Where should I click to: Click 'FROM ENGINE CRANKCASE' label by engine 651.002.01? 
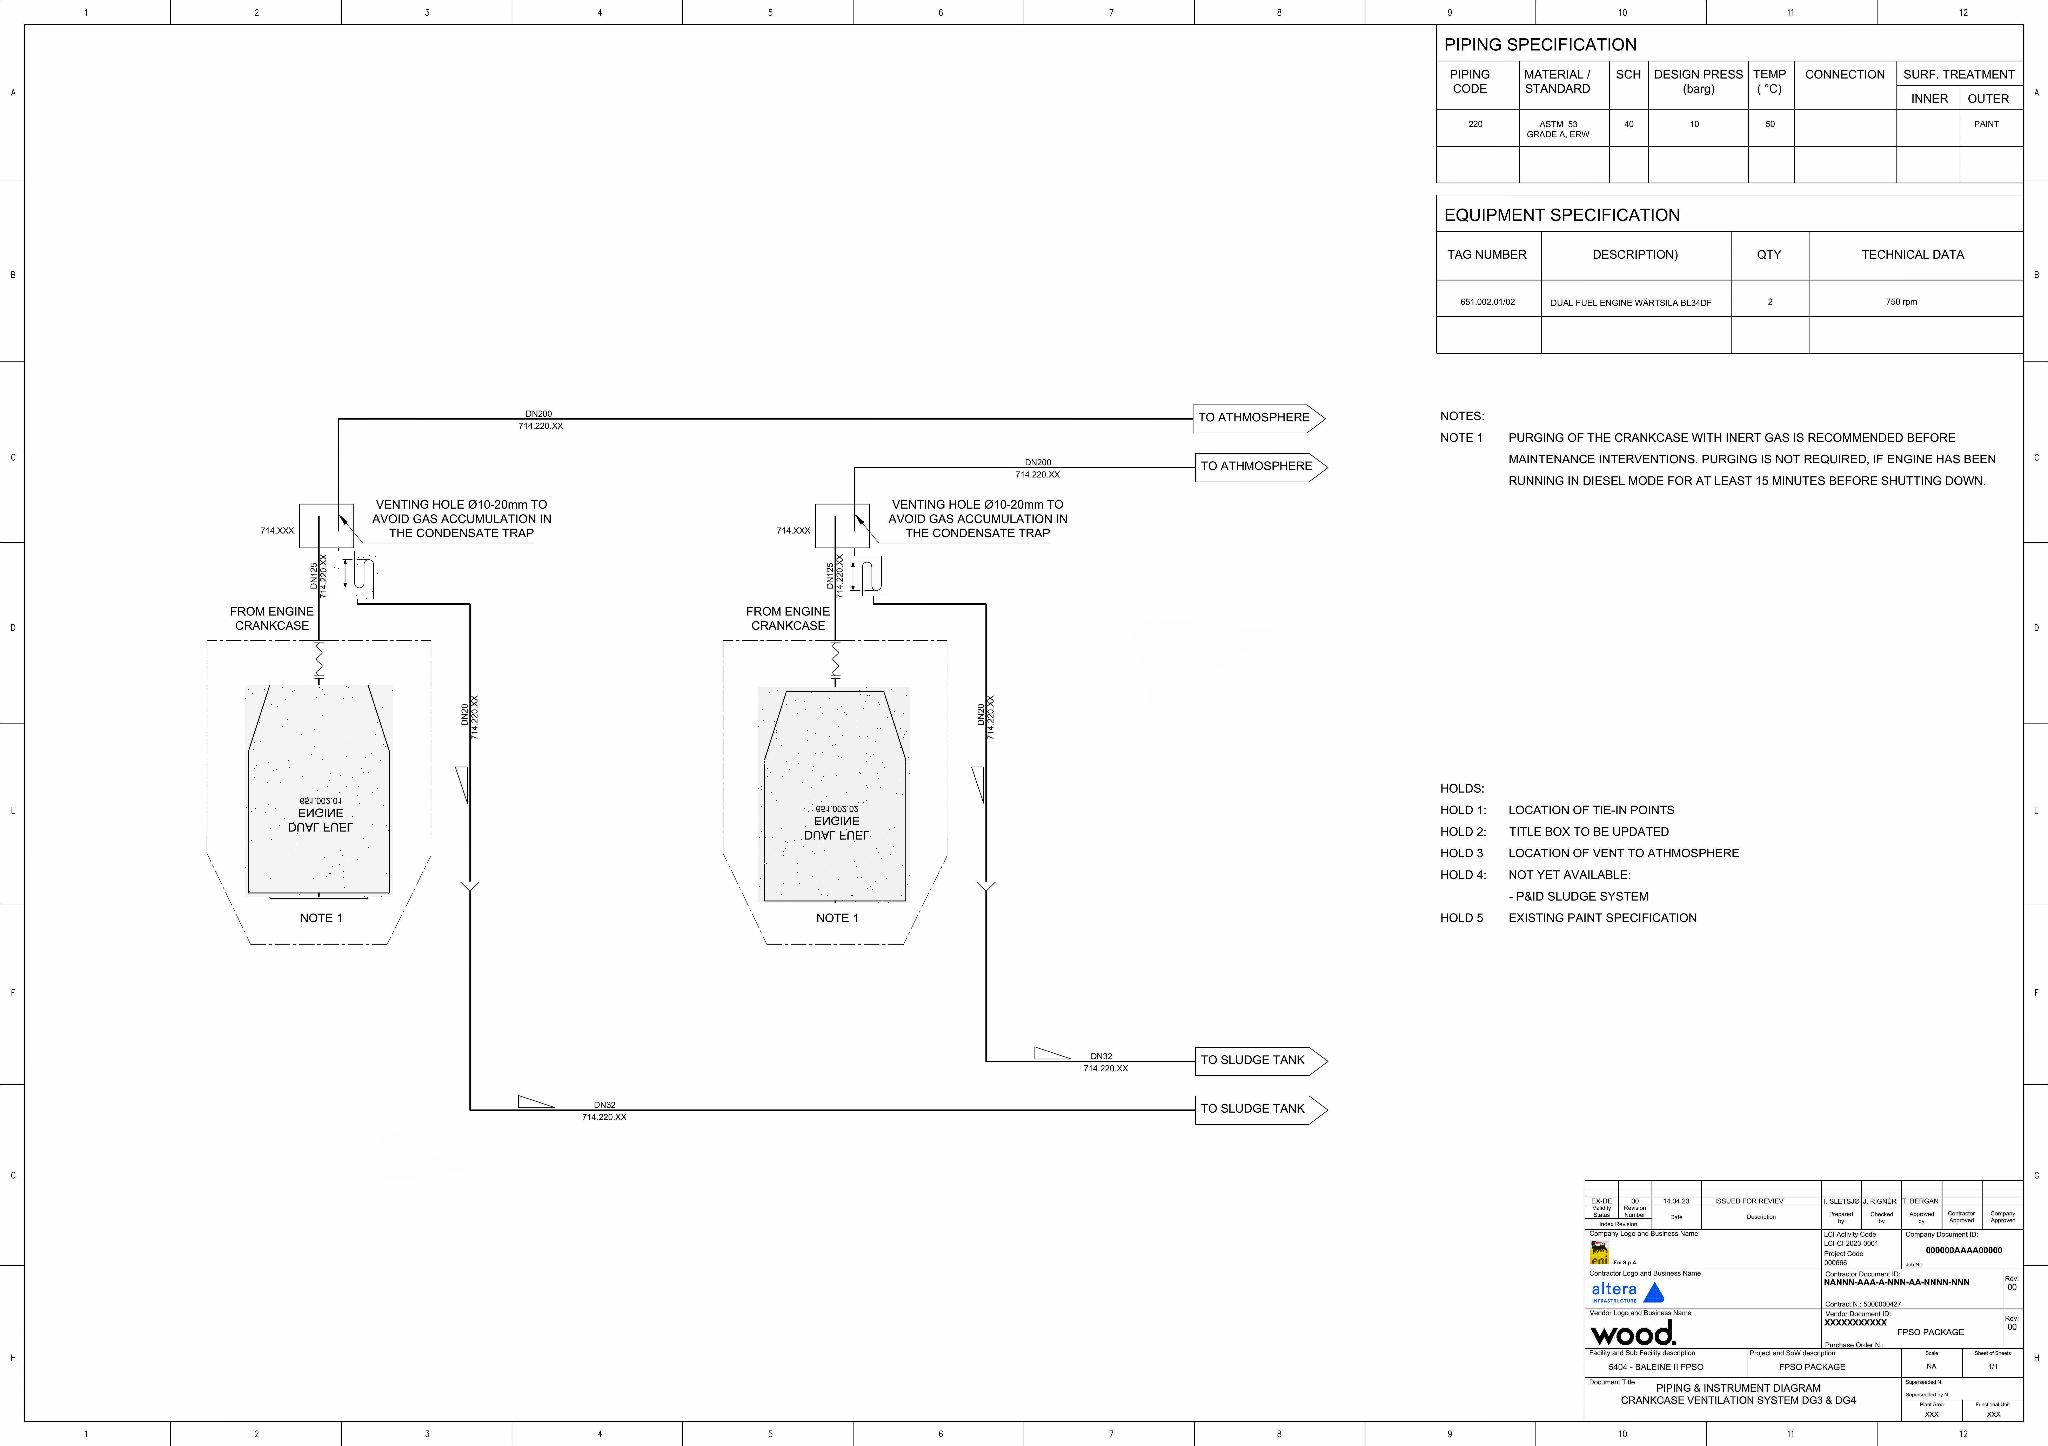click(272, 619)
